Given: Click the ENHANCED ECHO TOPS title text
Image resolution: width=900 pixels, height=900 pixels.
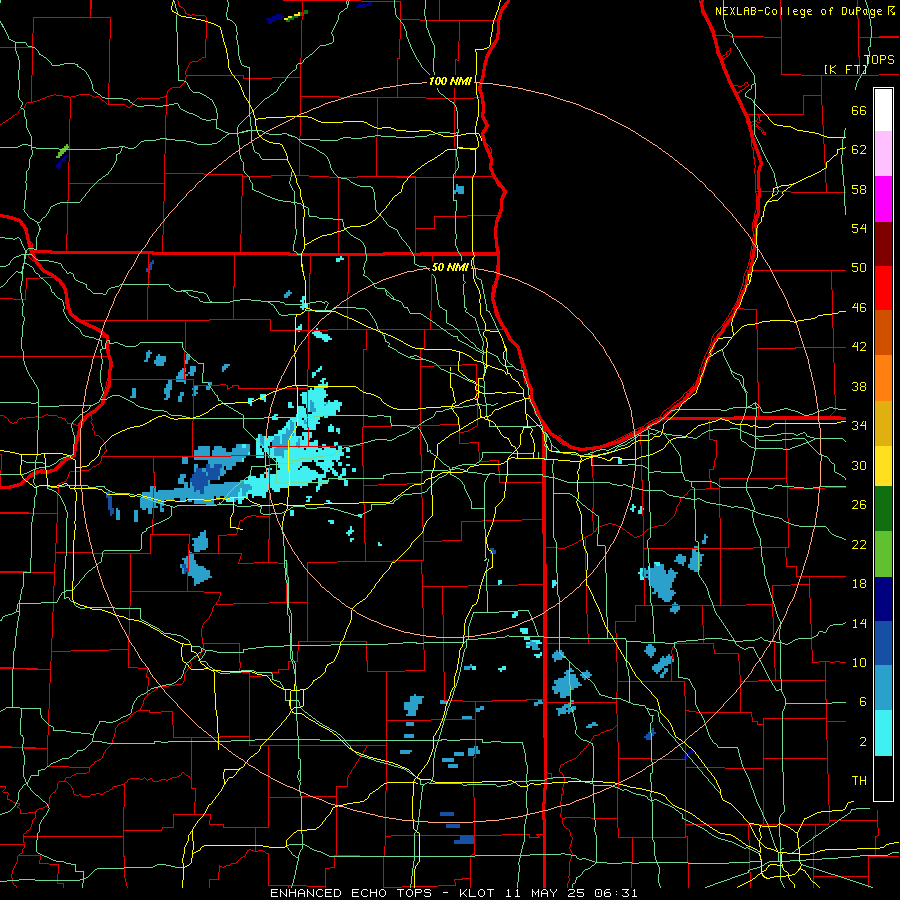Looking at the screenshot, I should 351,893.
